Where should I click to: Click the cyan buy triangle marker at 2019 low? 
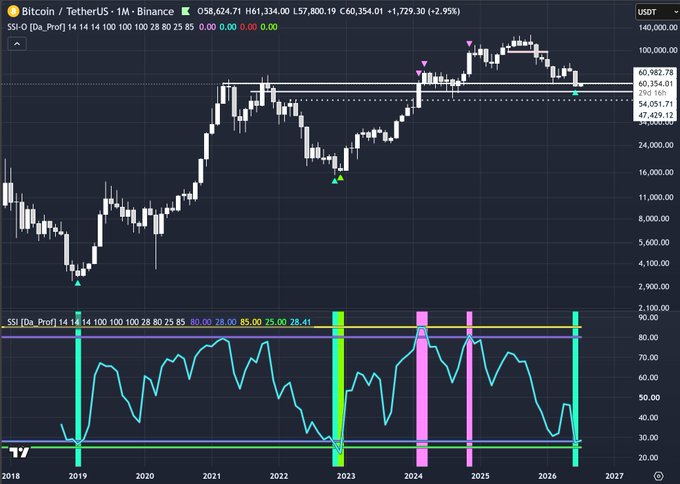[78, 283]
